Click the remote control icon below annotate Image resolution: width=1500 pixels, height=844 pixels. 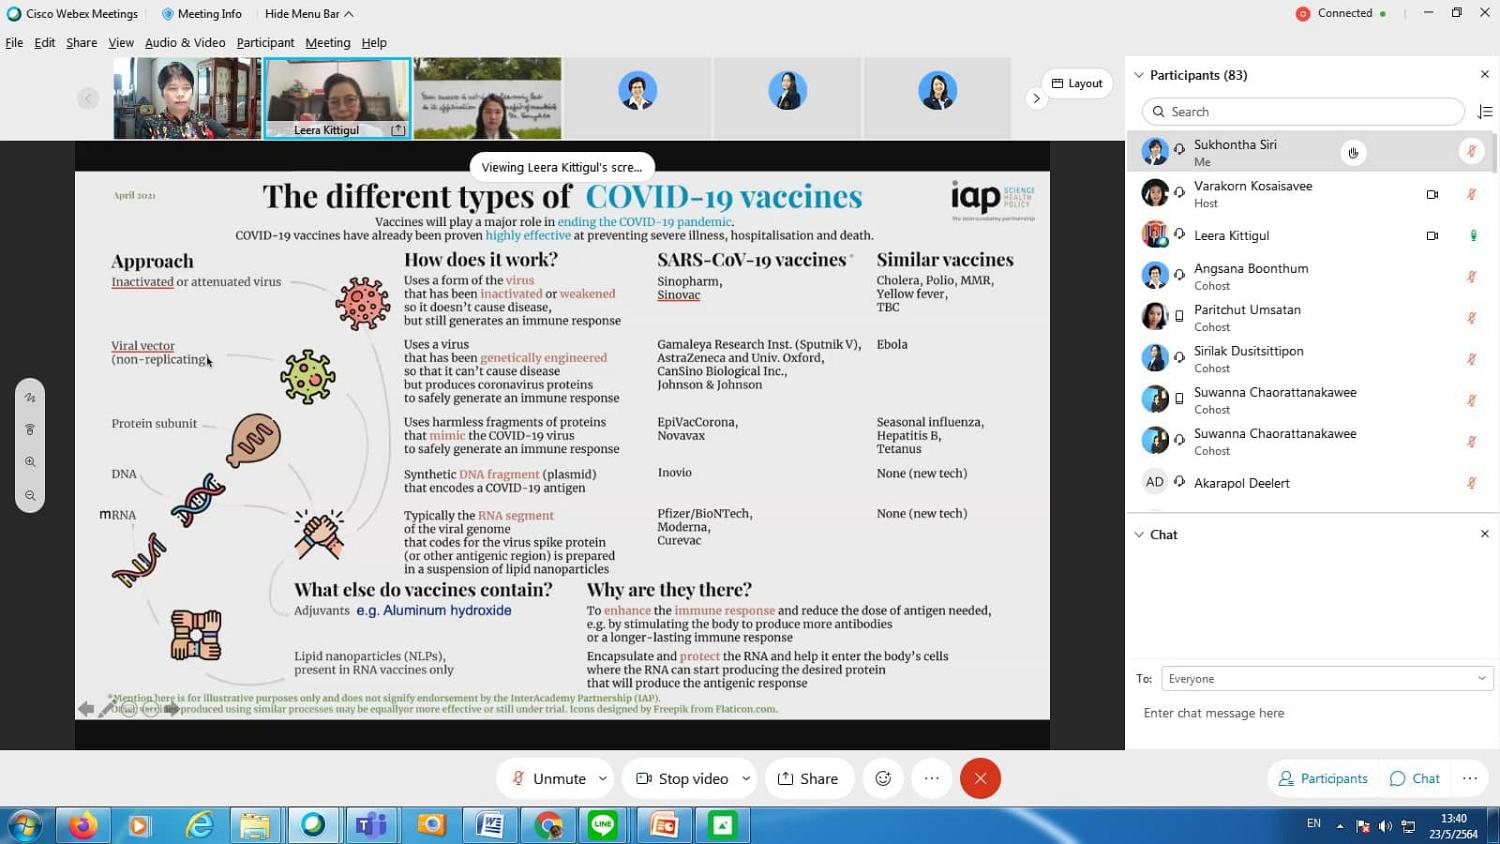tap(30, 430)
